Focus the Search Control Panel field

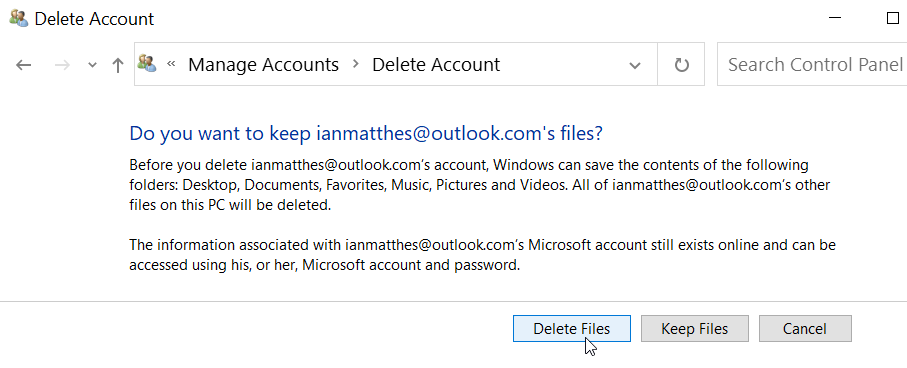click(x=812, y=64)
